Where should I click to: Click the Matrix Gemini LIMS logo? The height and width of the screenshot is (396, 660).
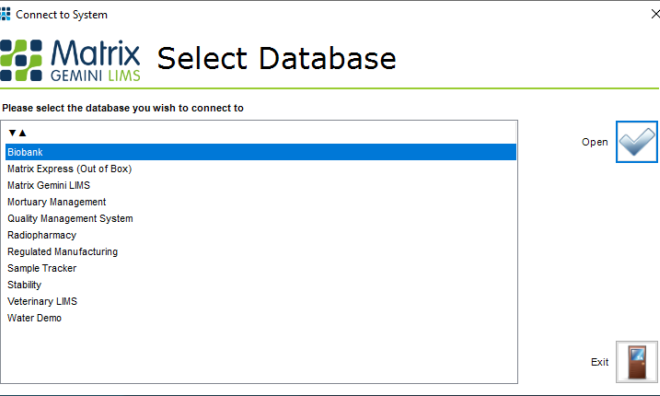tap(70, 60)
